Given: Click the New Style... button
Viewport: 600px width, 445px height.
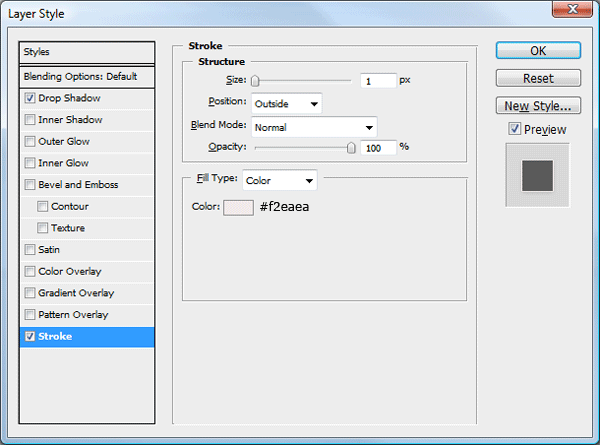Looking at the screenshot, I should (x=538, y=105).
